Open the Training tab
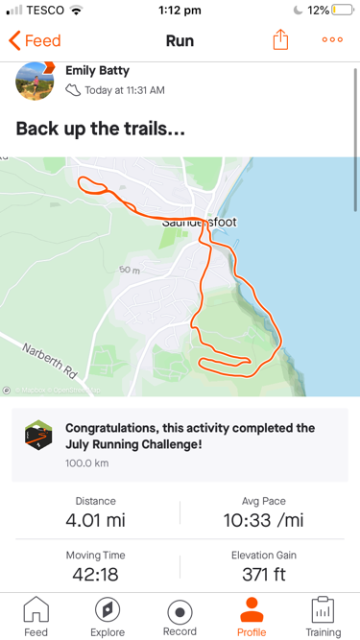360x640 pixels. [x=323, y=616]
